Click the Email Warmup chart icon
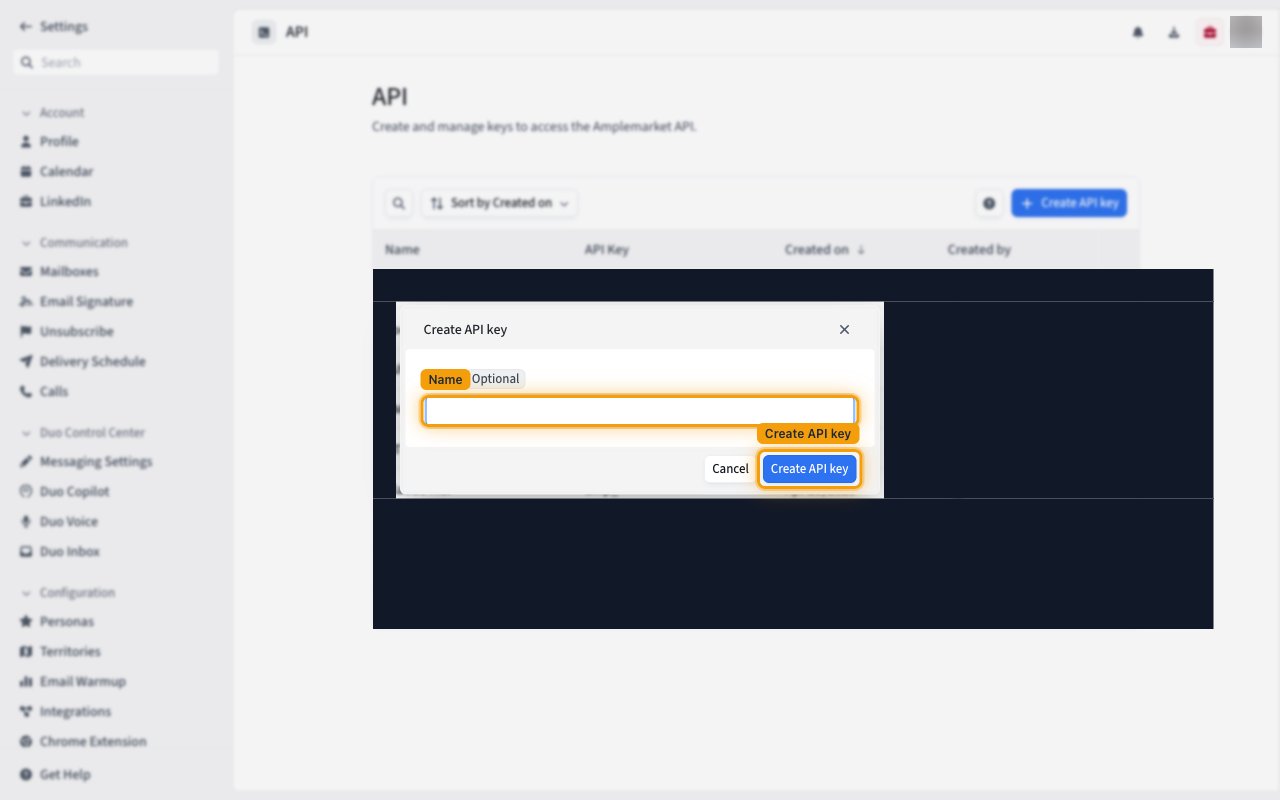Image resolution: width=1280 pixels, height=800 pixels. 27,682
